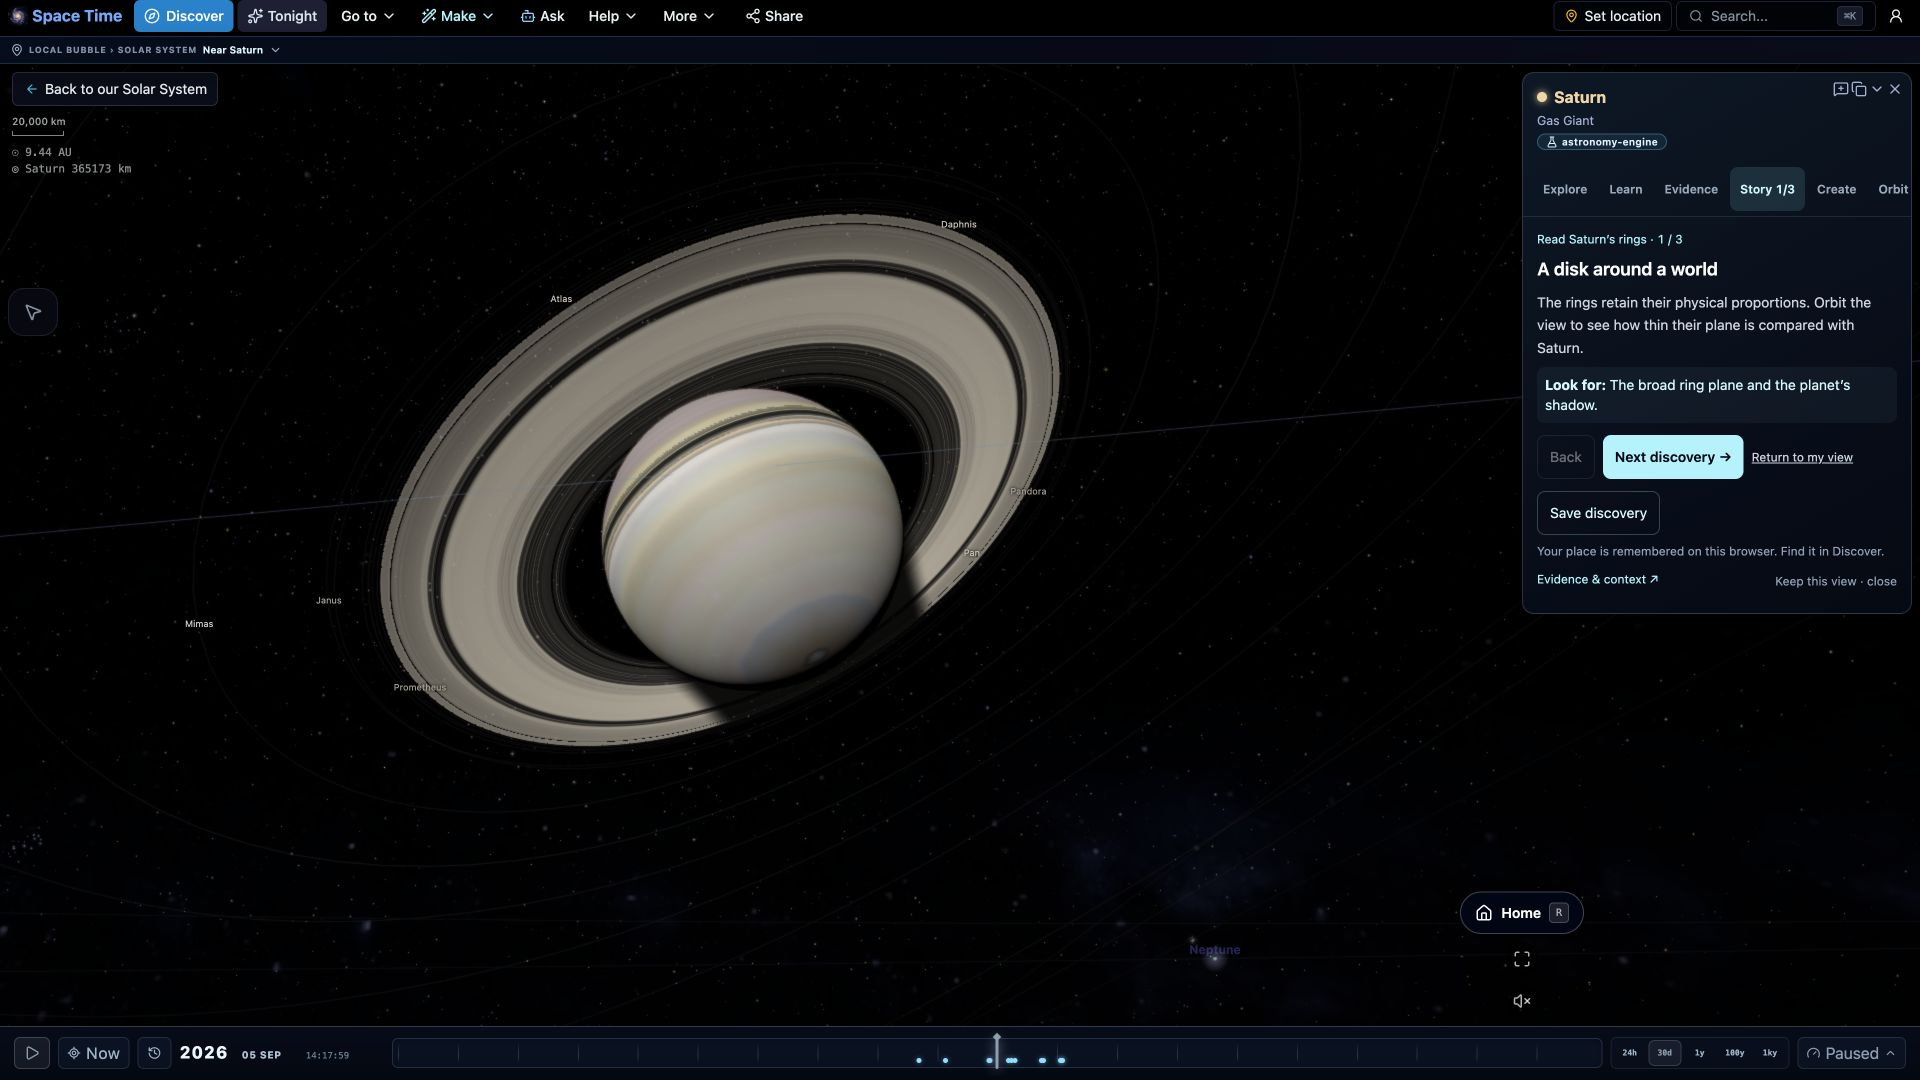The width and height of the screenshot is (1920, 1080).
Task: Click the Janus moon label
Action: [328, 601]
